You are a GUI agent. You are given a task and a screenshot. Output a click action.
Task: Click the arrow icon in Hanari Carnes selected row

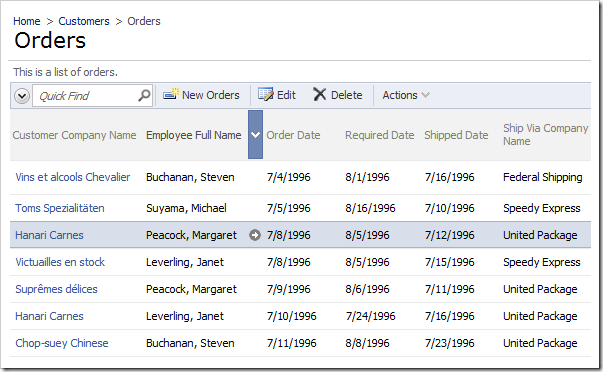(x=255, y=235)
